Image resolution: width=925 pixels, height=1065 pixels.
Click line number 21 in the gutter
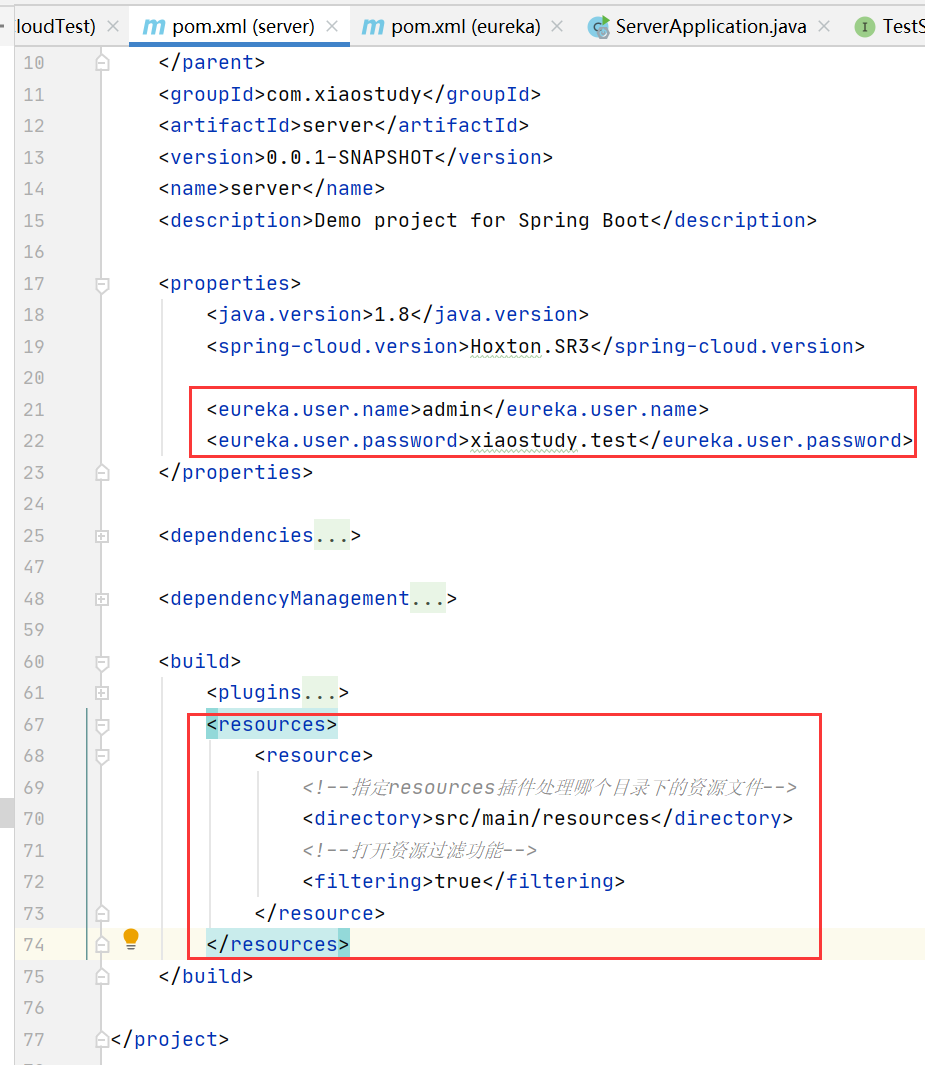pos(34,410)
